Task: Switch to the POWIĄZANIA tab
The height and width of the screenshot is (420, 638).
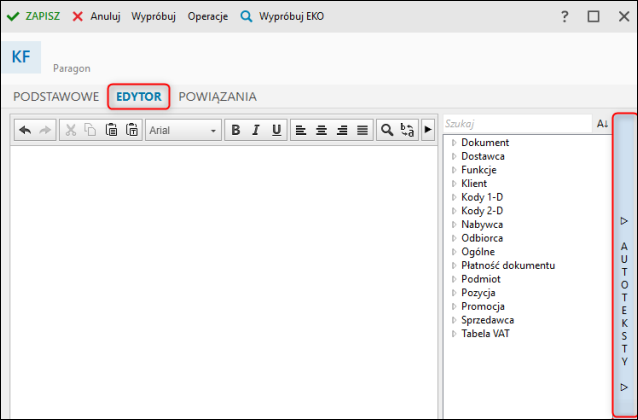Action: click(218, 97)
